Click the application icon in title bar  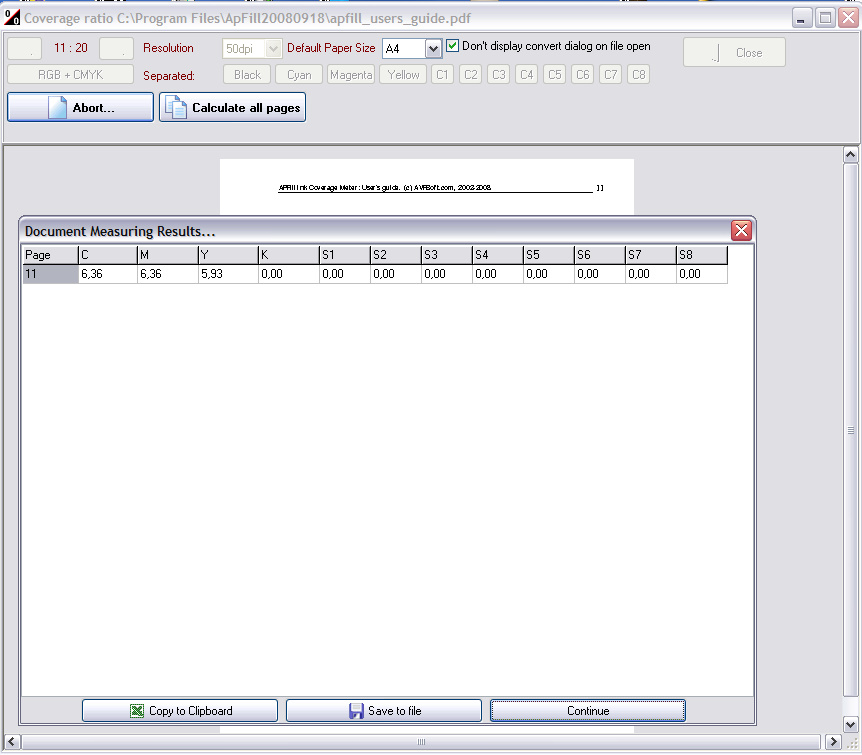pyautogui.click(x=12, y=18)
